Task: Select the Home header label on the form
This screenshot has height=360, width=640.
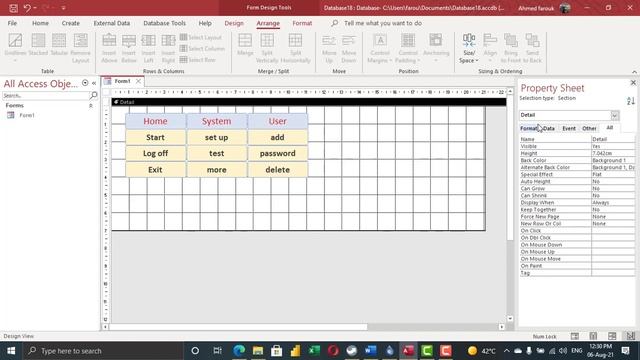Action: coord(155,121)
